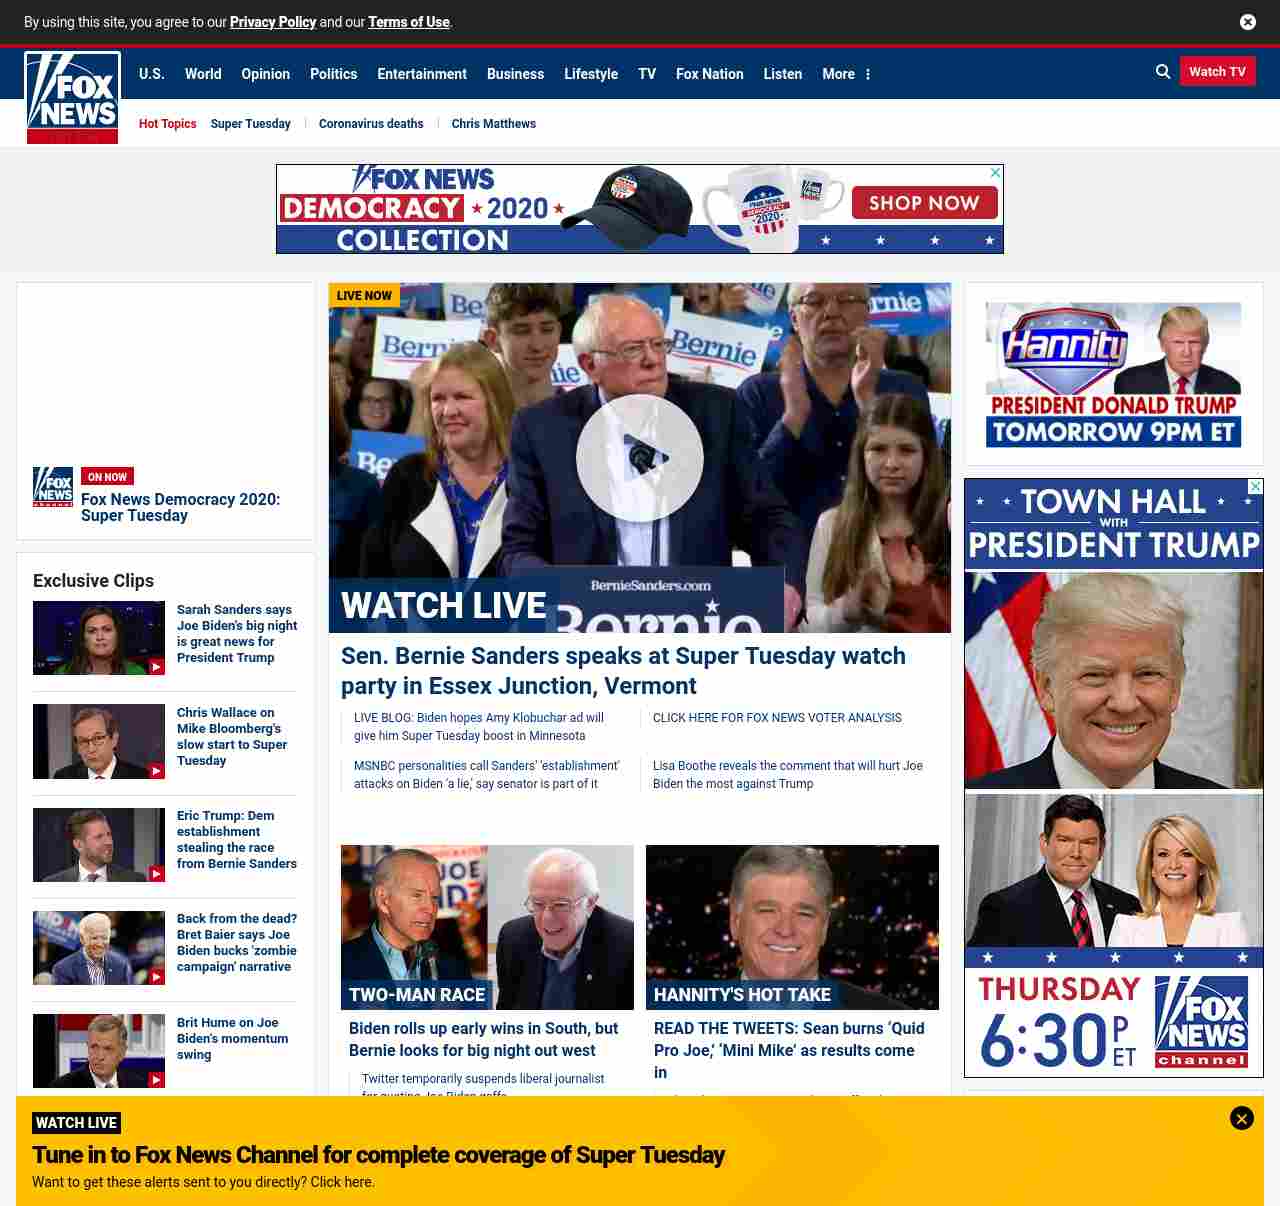Open the Eric Trump clip thumbnail

click(x=99, y=845)
